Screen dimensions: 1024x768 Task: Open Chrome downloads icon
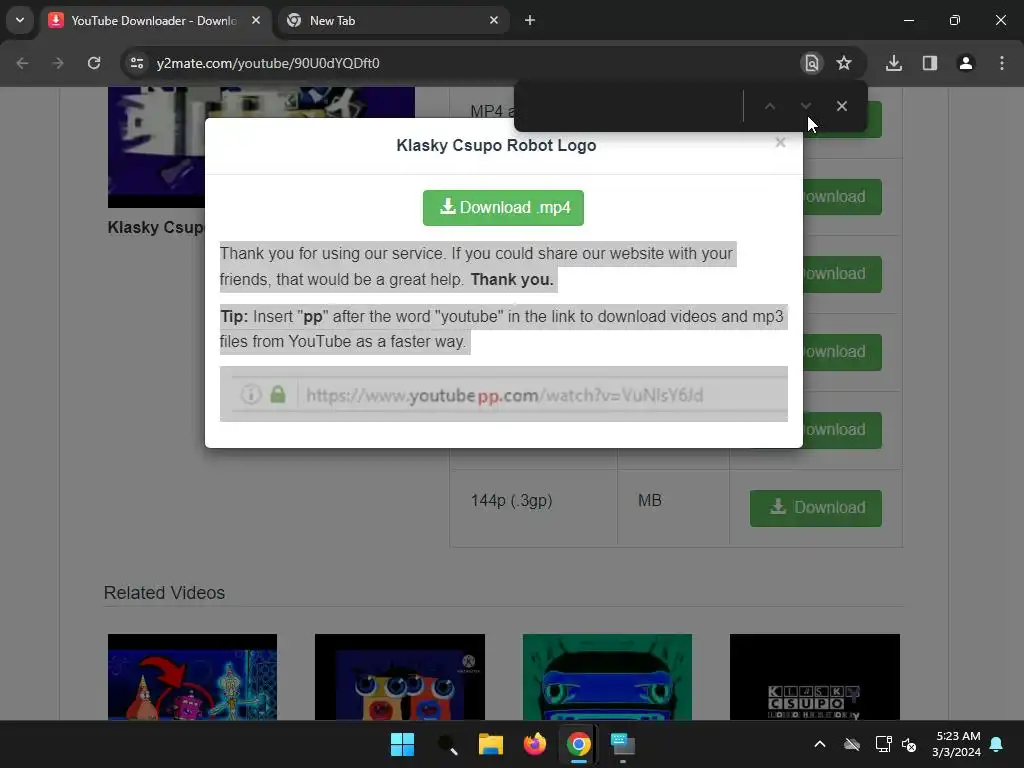click(x=894, y=63)
